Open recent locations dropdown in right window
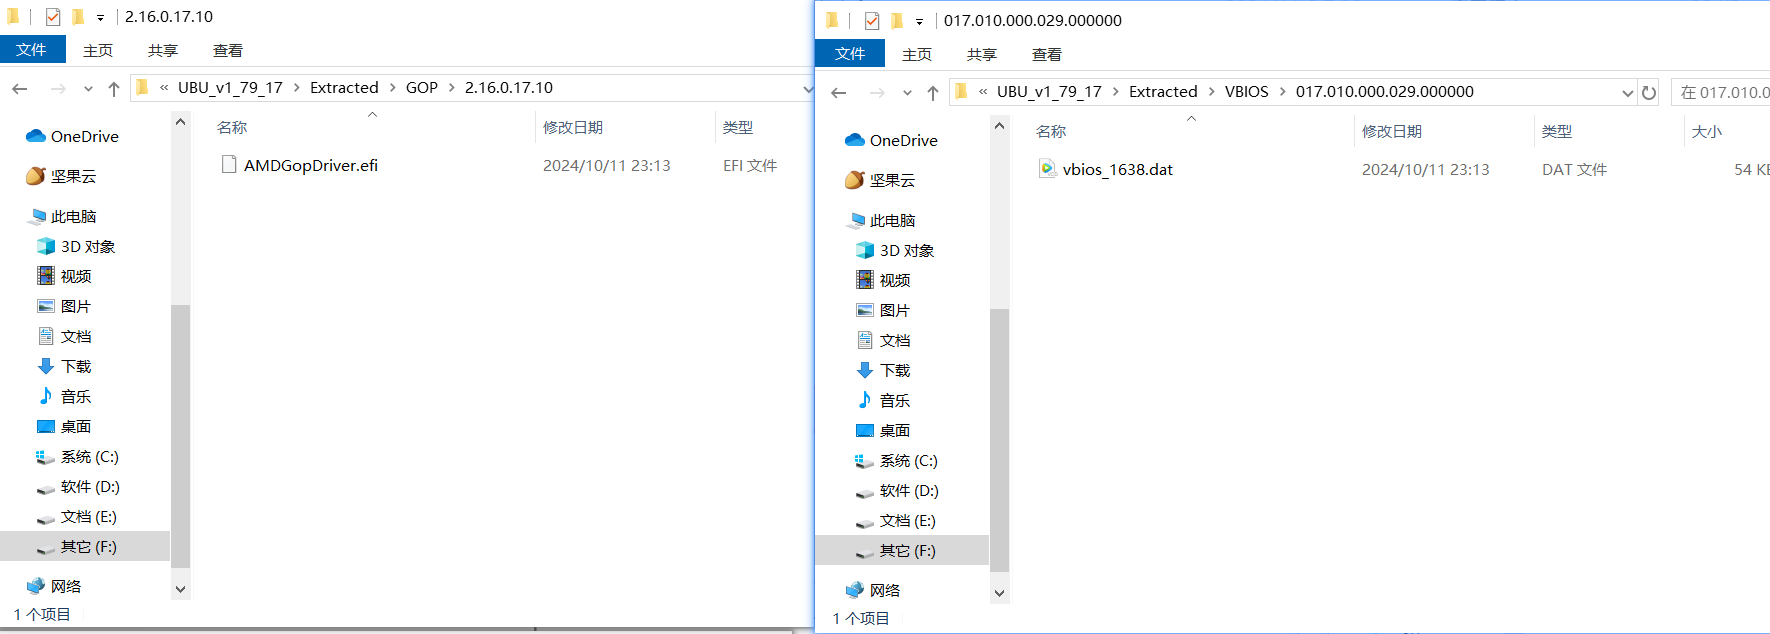The image size is (1770, 634). click(907, 93)
